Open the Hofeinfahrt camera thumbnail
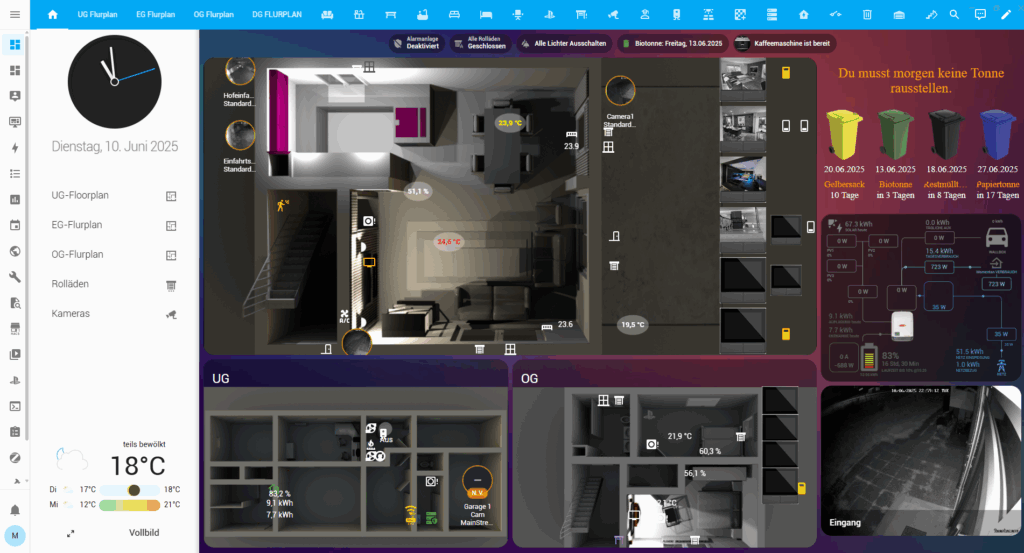The width and height of the screenshot is (1024, 553). pos(240,71)
